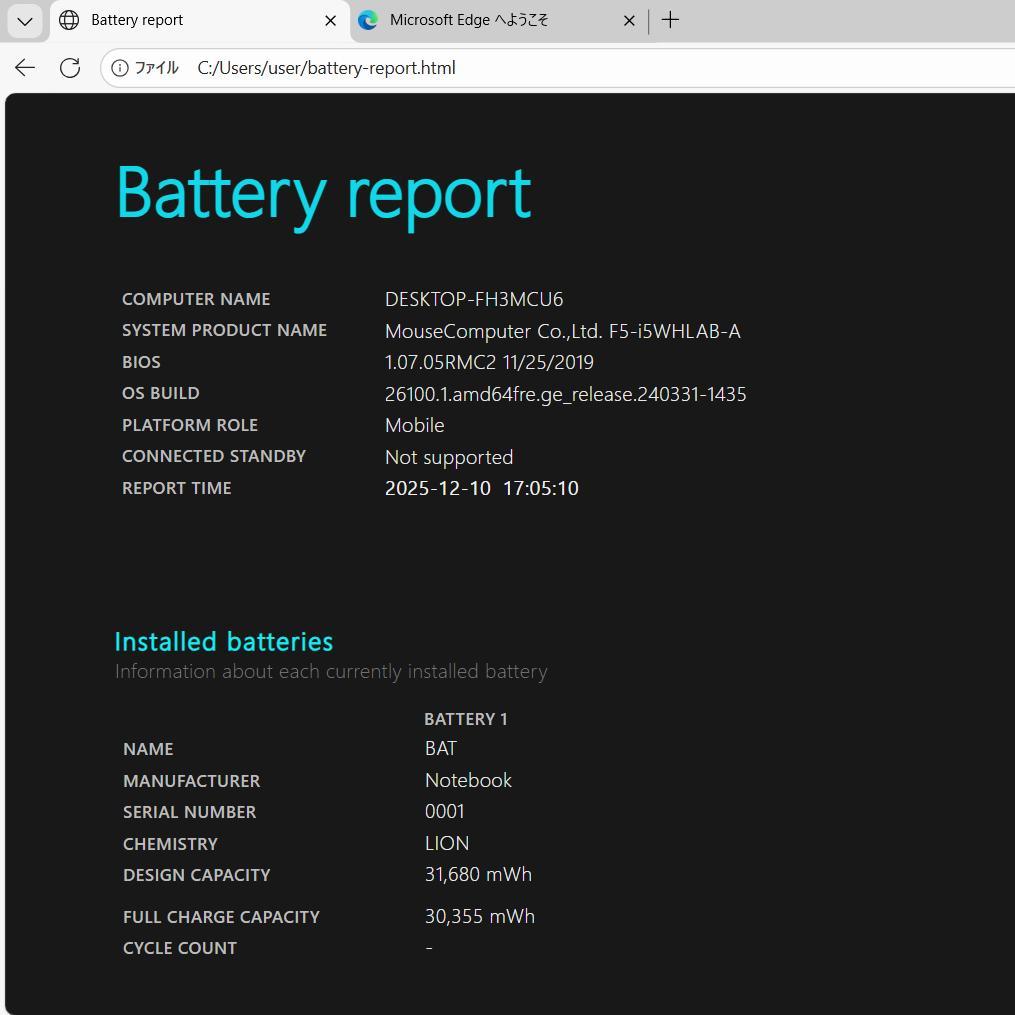This screenshot has width=1015, height=1015.
Task: Open the tab search chevron at top left
Action: click(24, 20)
